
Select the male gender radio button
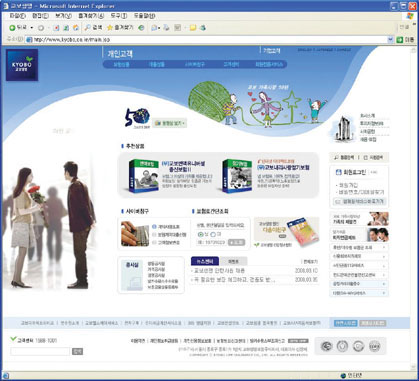pyautogui.click(x=200, y=234)
